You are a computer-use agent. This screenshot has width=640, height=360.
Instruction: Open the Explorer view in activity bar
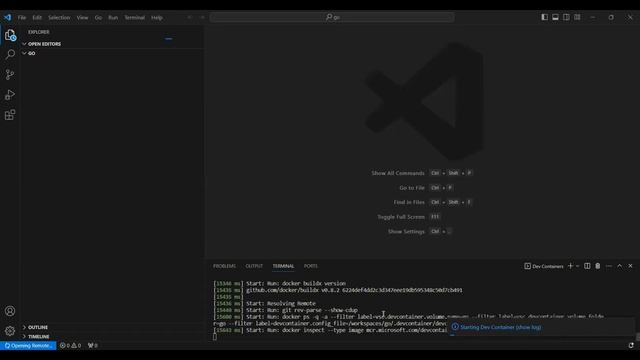point(10,35)
